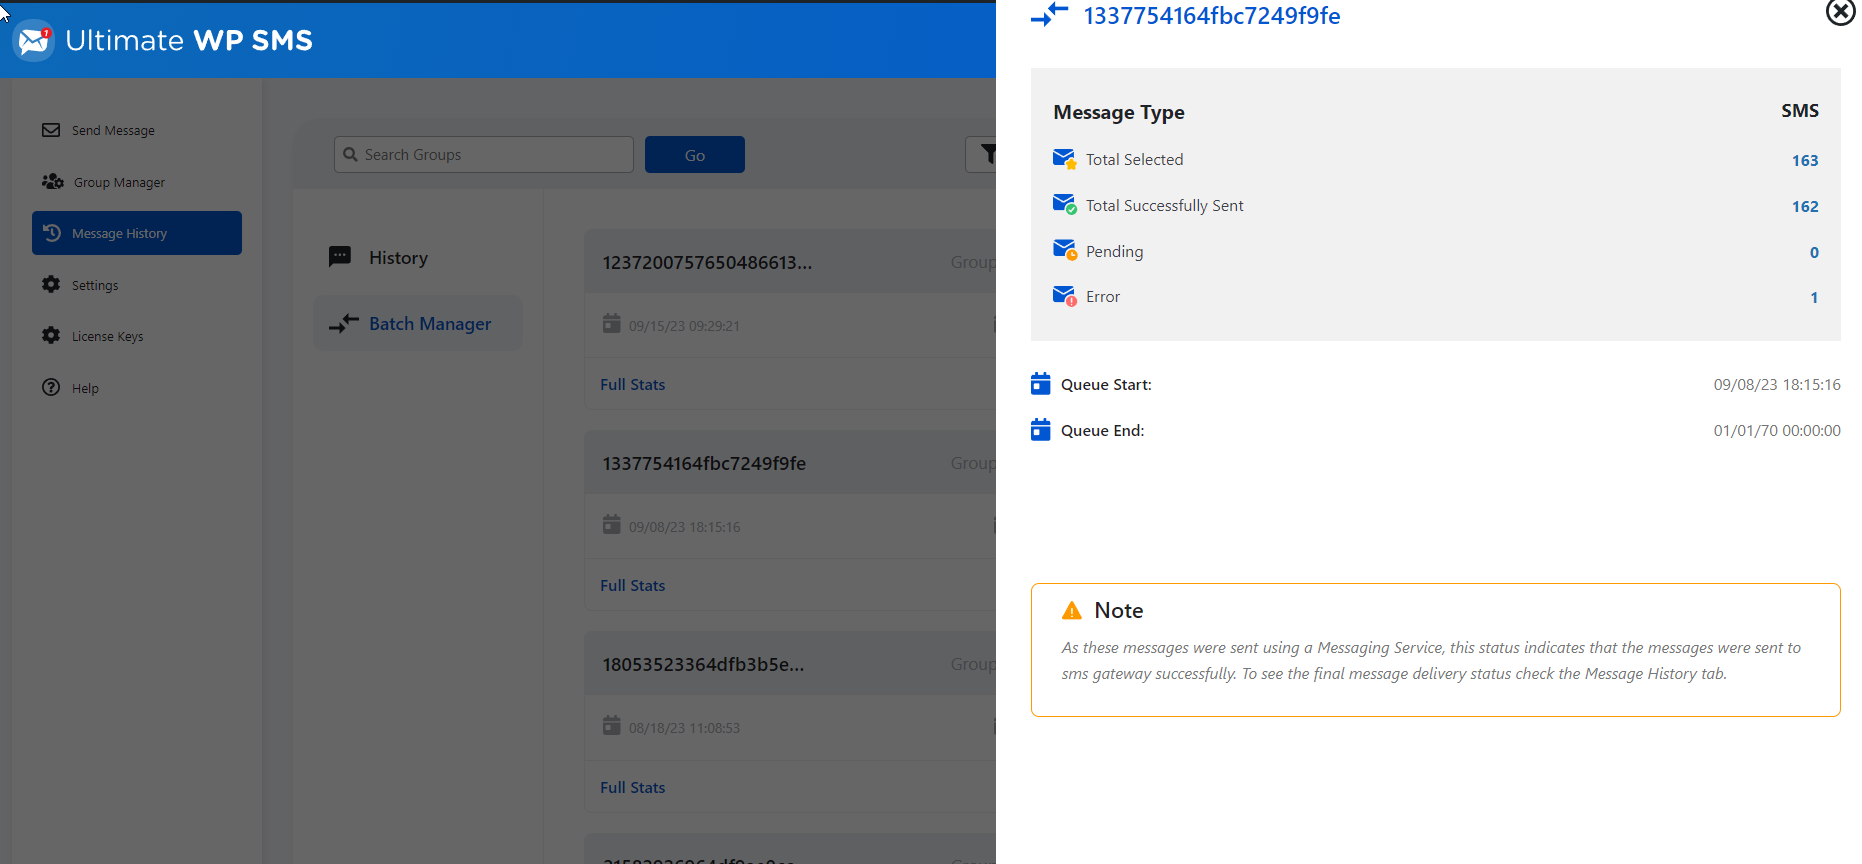Click the Message Type heading
Viewport: 1862px width, 864px height.
(x=1119, y=113)
